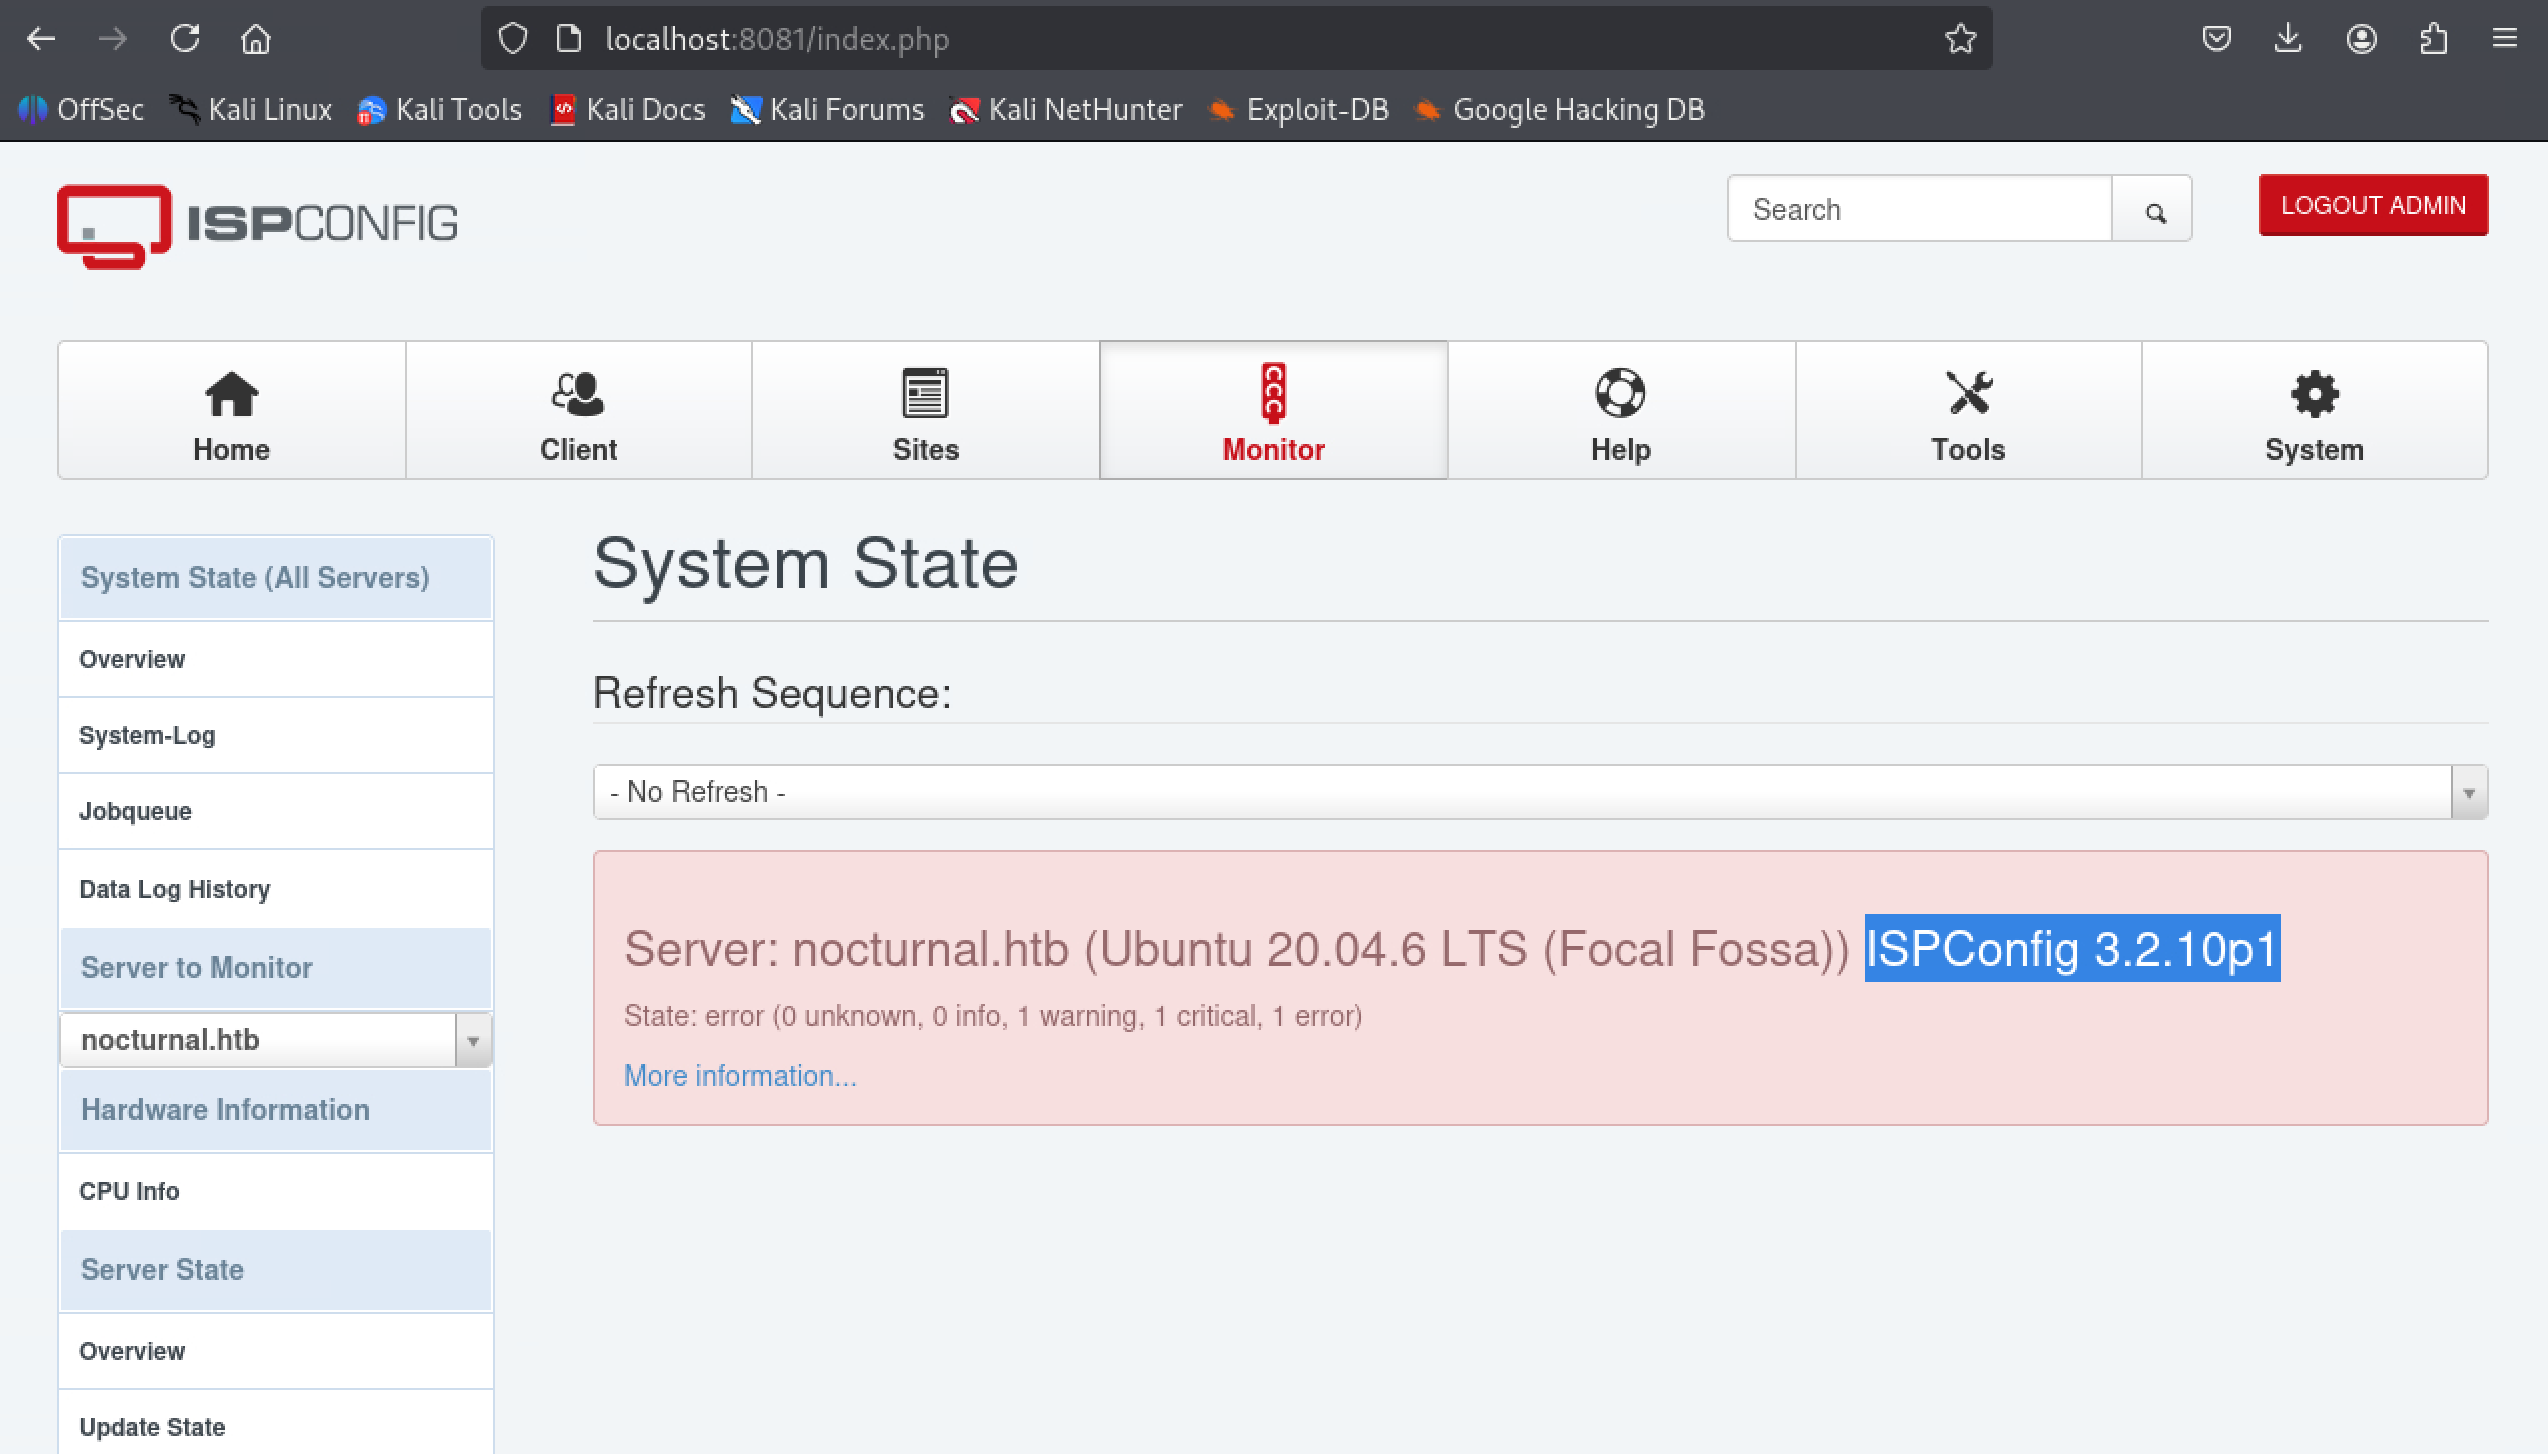
Task: Click the 'System State (All Servers)' header
Action: click(276, 578)
